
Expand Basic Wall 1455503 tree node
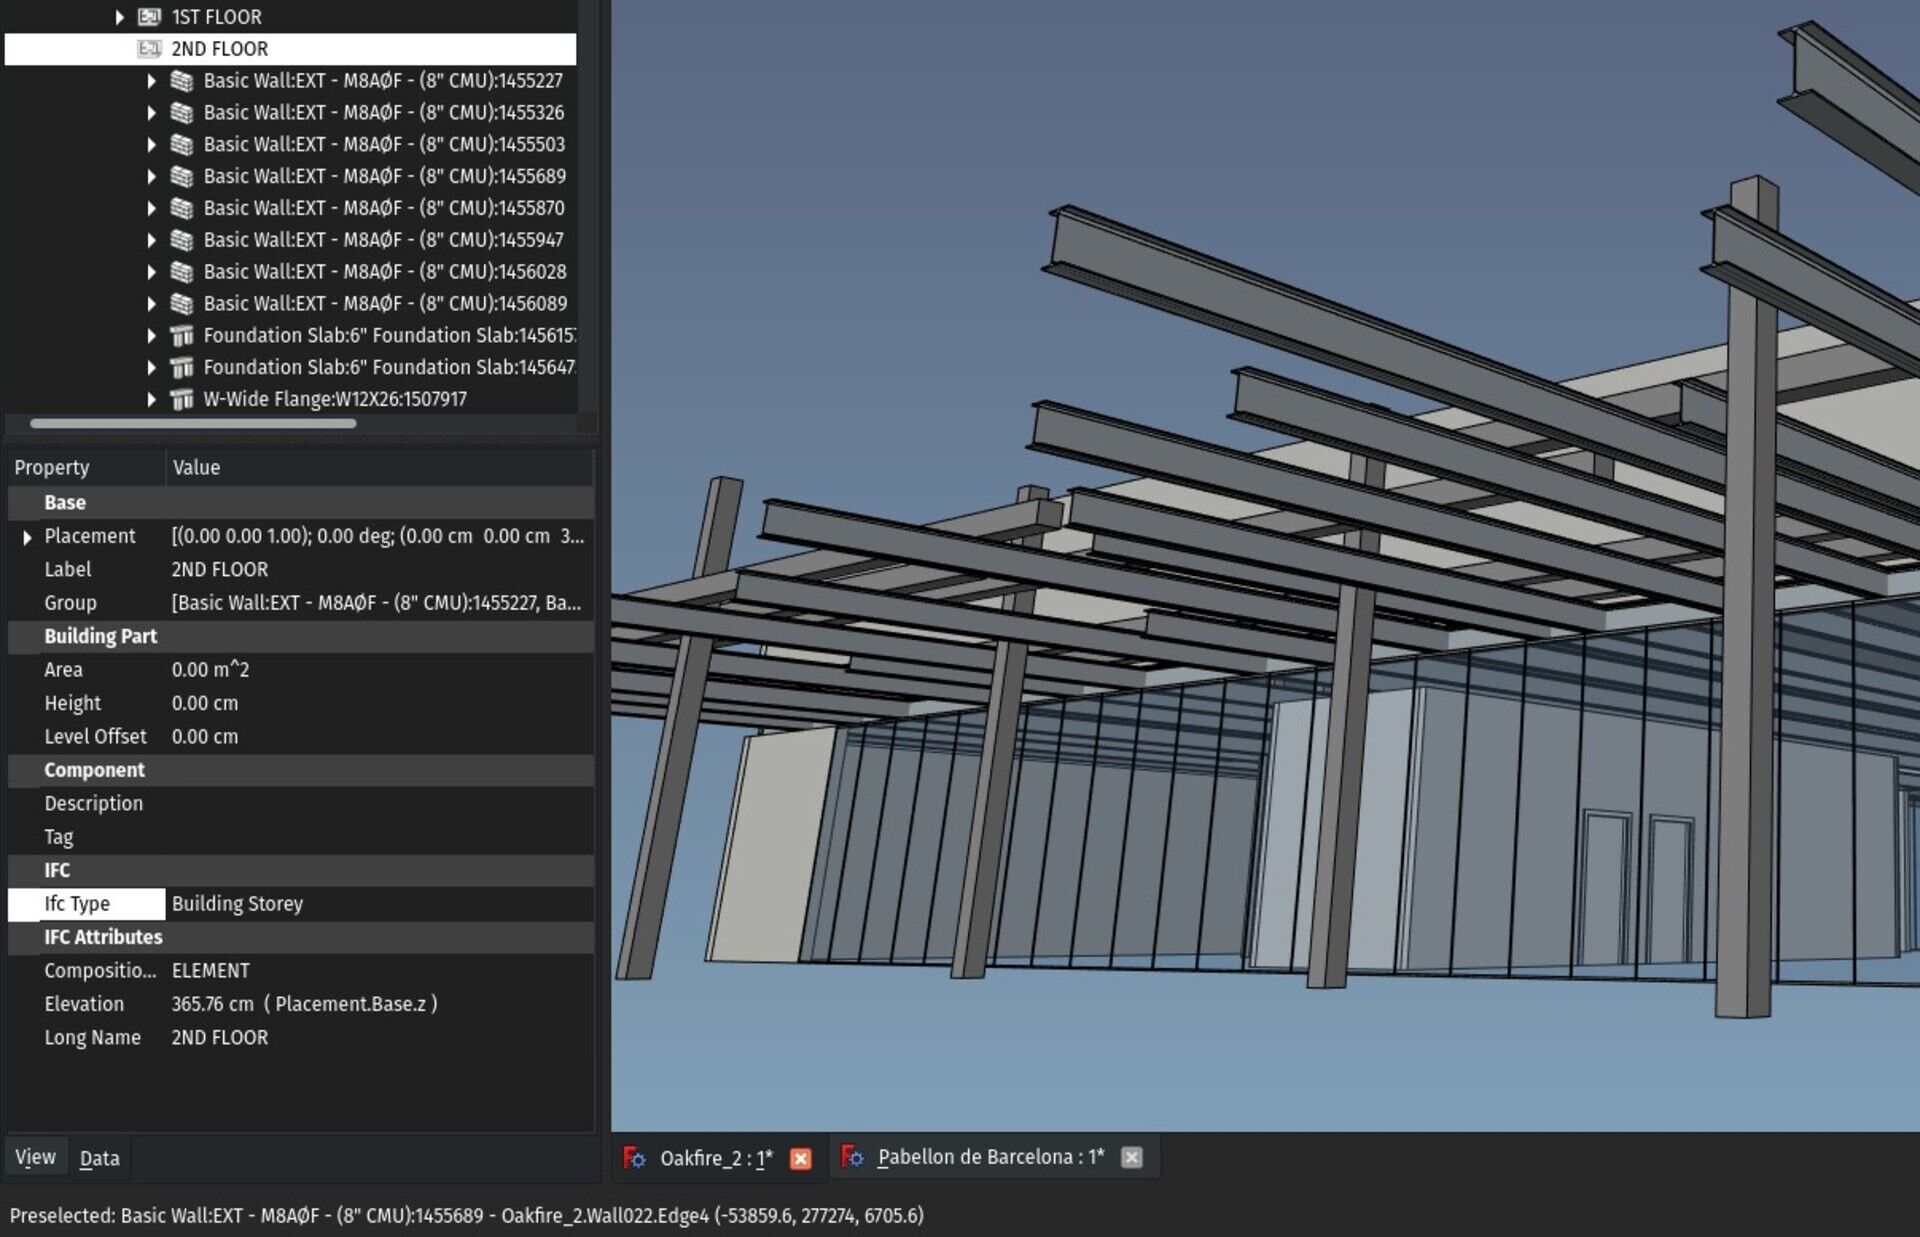coord(151,145)
